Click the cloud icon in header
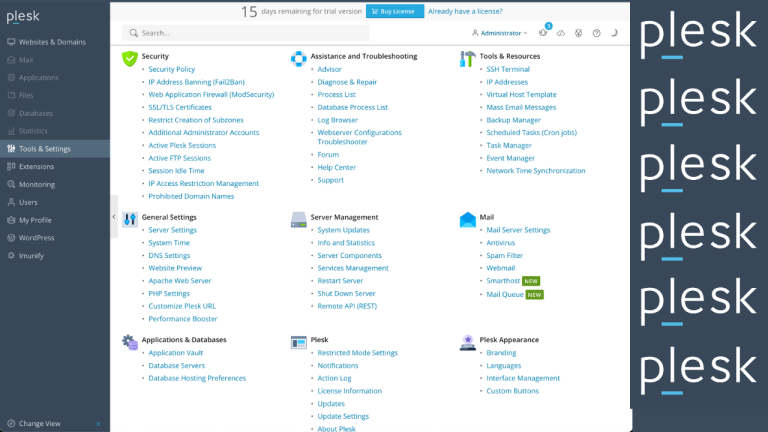This screenshot has height=432, width=768. click(561, 33)
